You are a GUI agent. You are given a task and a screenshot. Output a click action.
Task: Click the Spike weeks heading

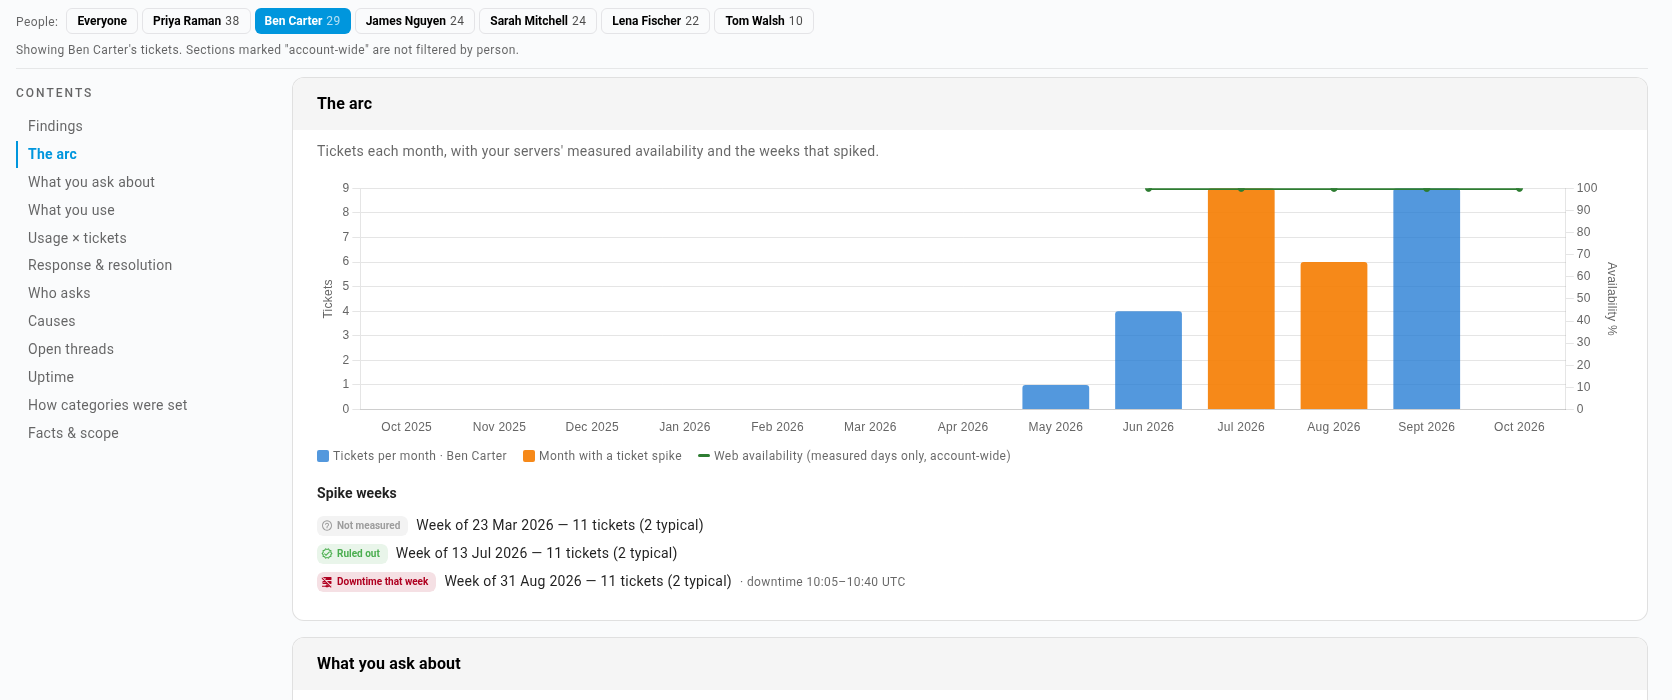[357, 493]
